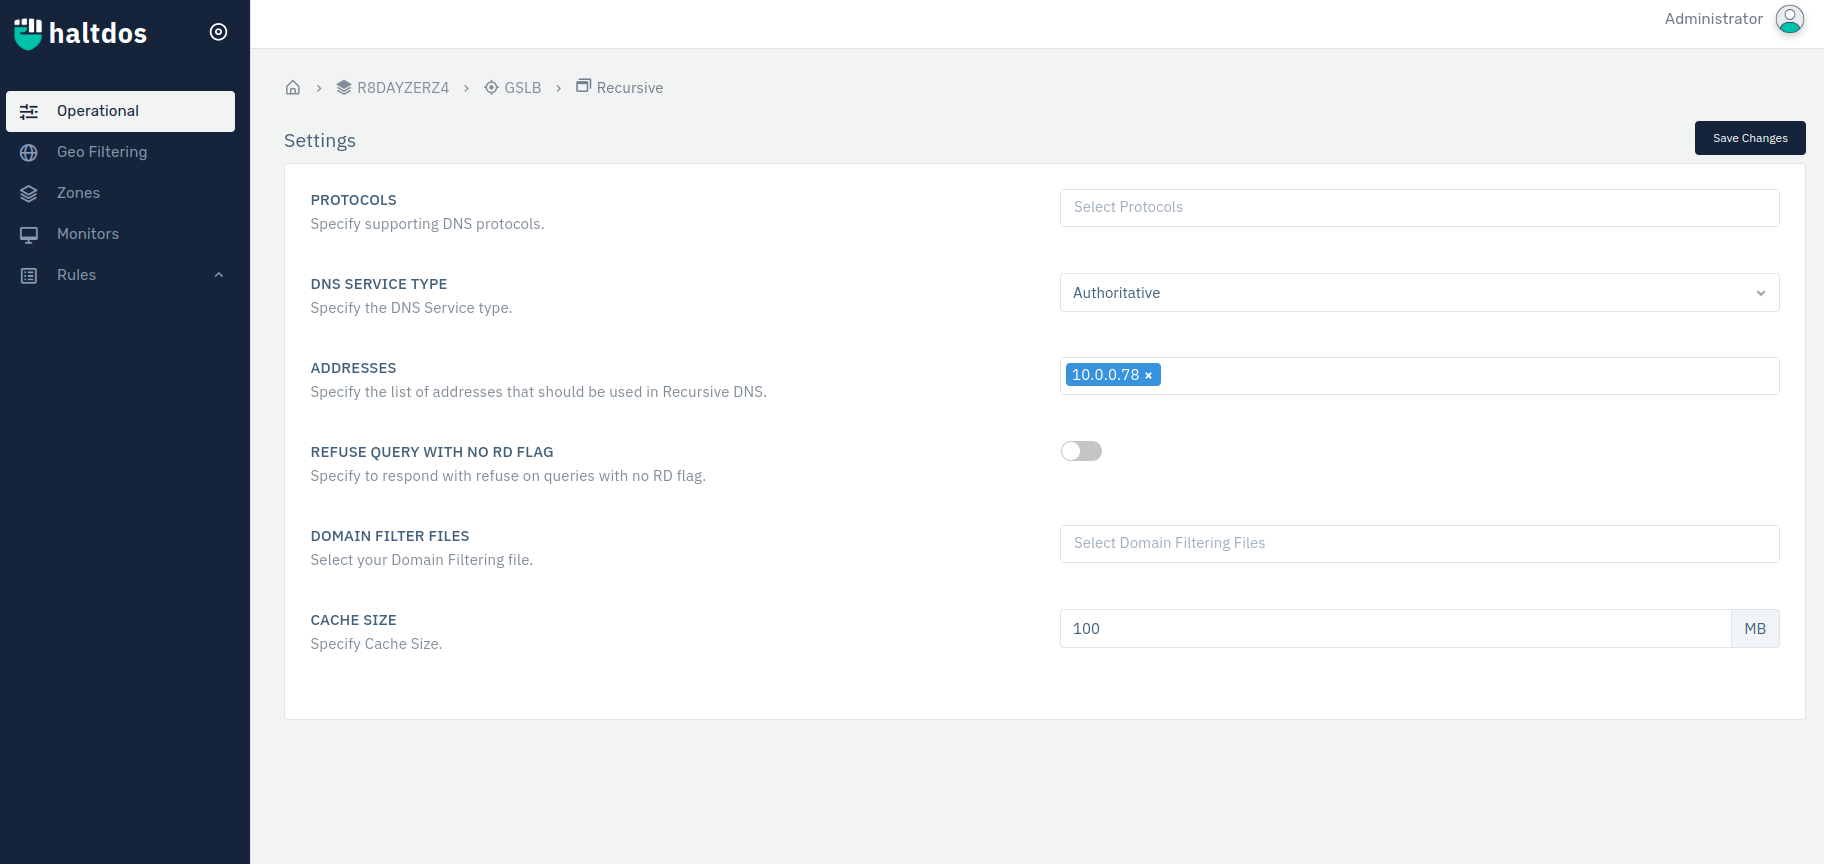Go to home via breadcrumb house icon
Screen dimensions: 1824x864
click(x=293, y=87)
